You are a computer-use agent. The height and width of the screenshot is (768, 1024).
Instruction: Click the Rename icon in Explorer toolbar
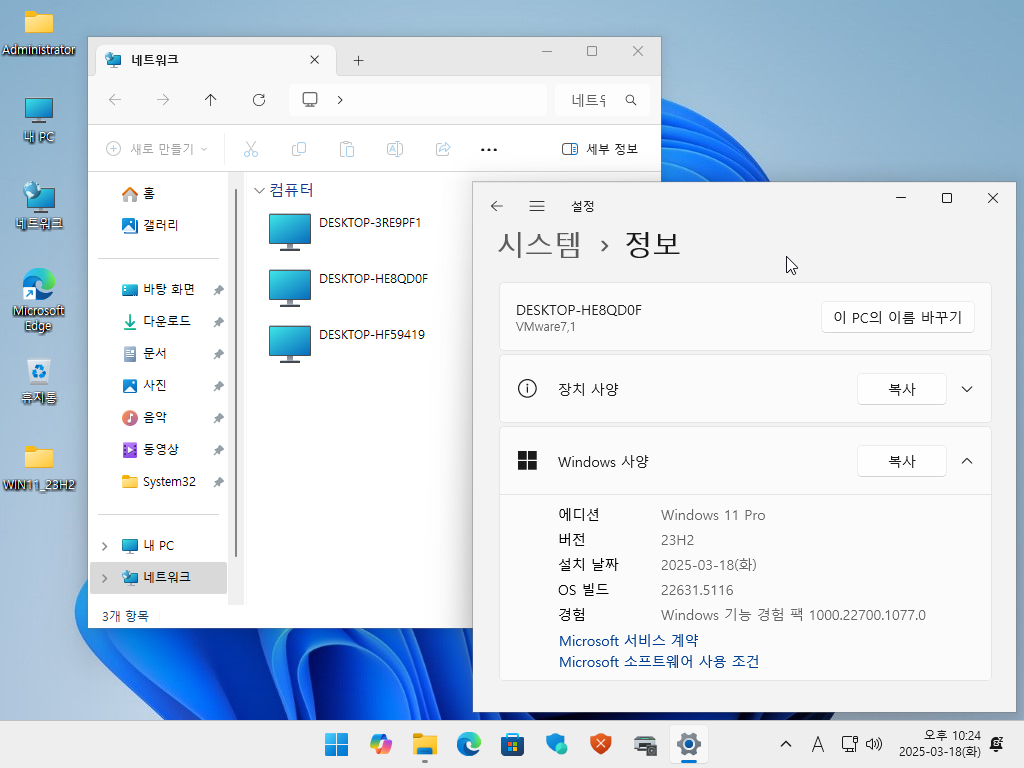point(395,150)
